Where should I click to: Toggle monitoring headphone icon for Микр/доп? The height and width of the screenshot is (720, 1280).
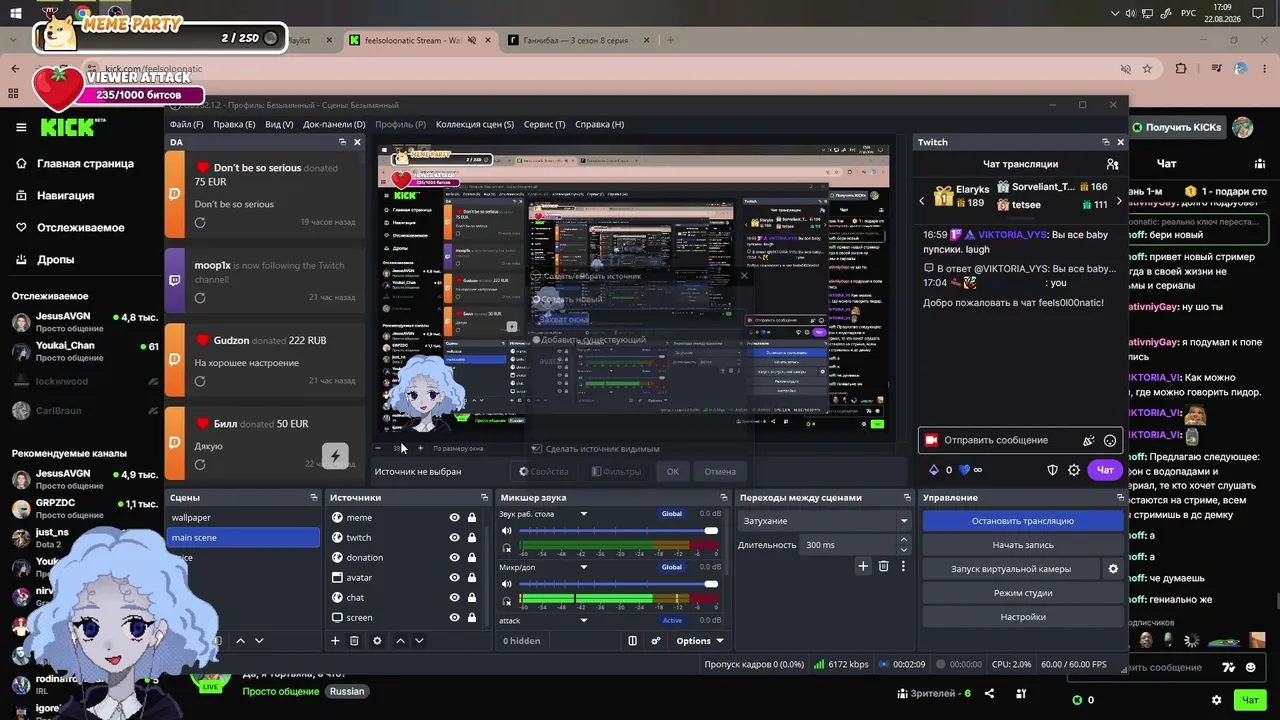(x=506, y=601)
